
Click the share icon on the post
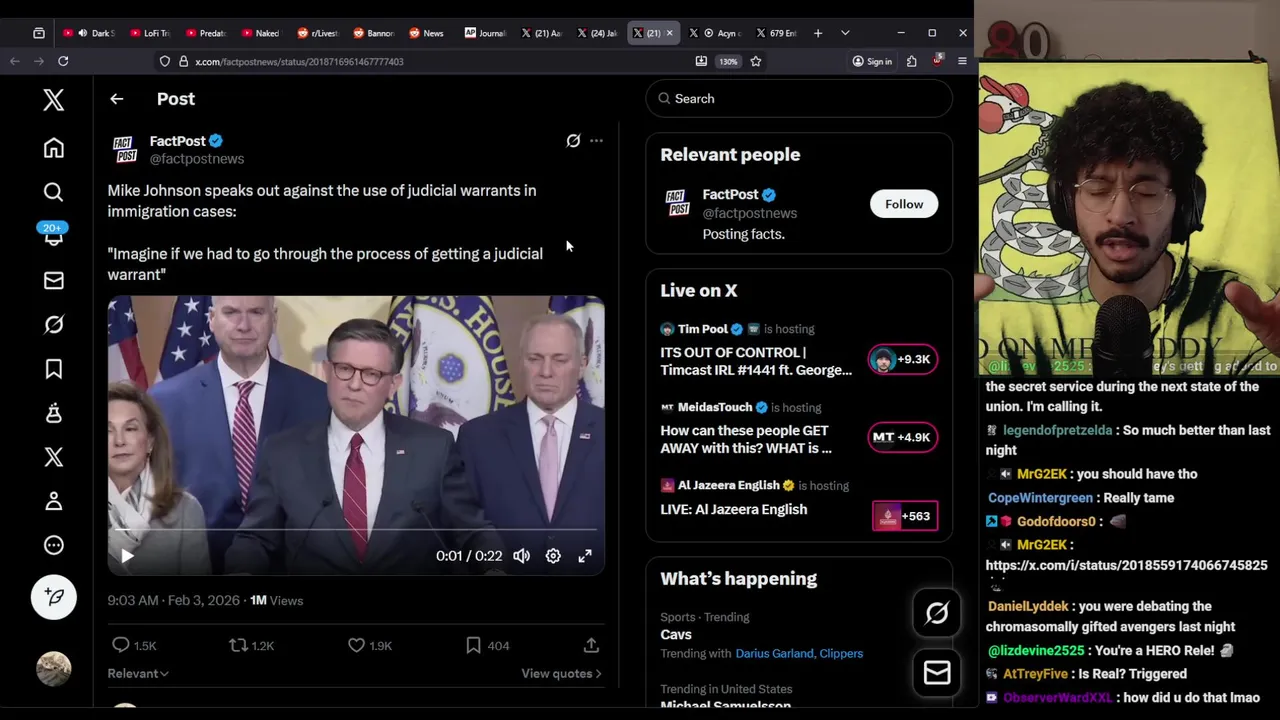(x=591, y=645)
